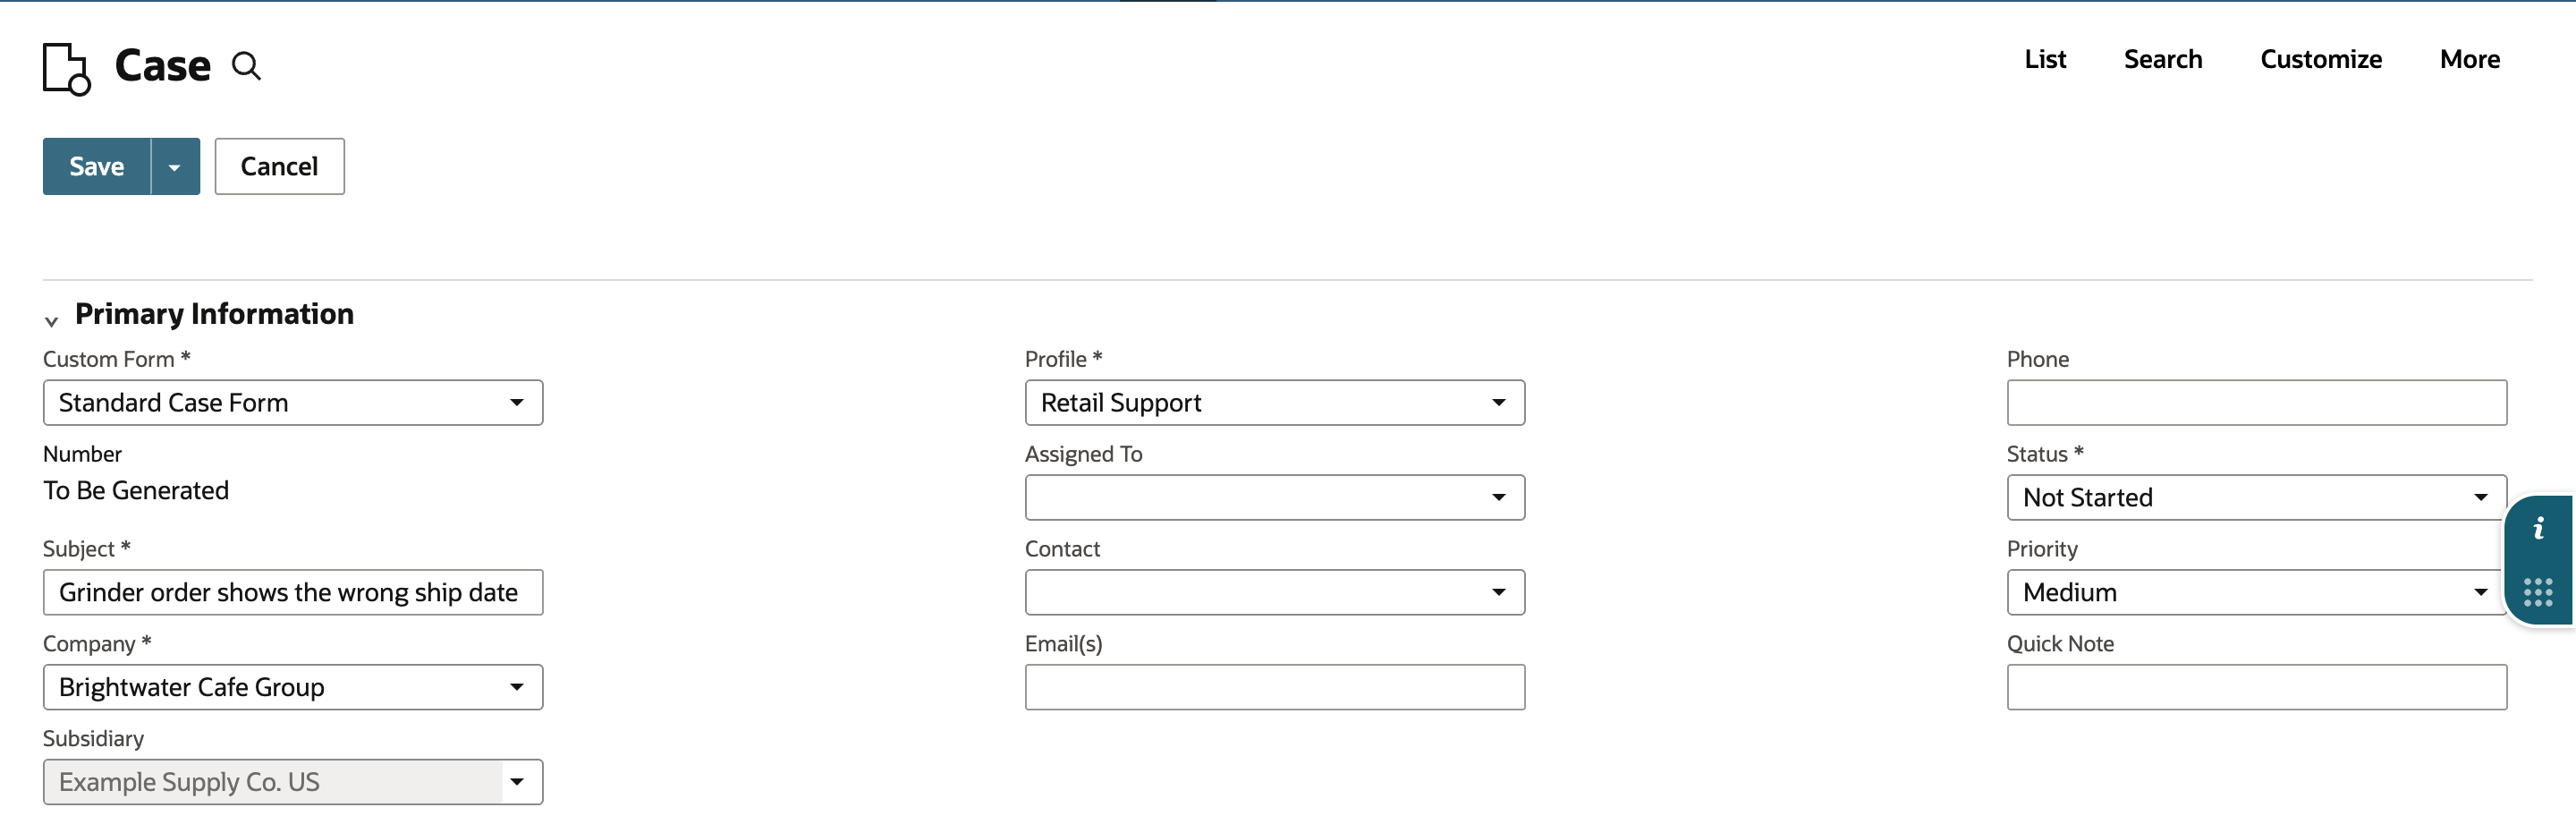
Task: Click the 'To Be Generated' number text
Action: click(136, 490)
